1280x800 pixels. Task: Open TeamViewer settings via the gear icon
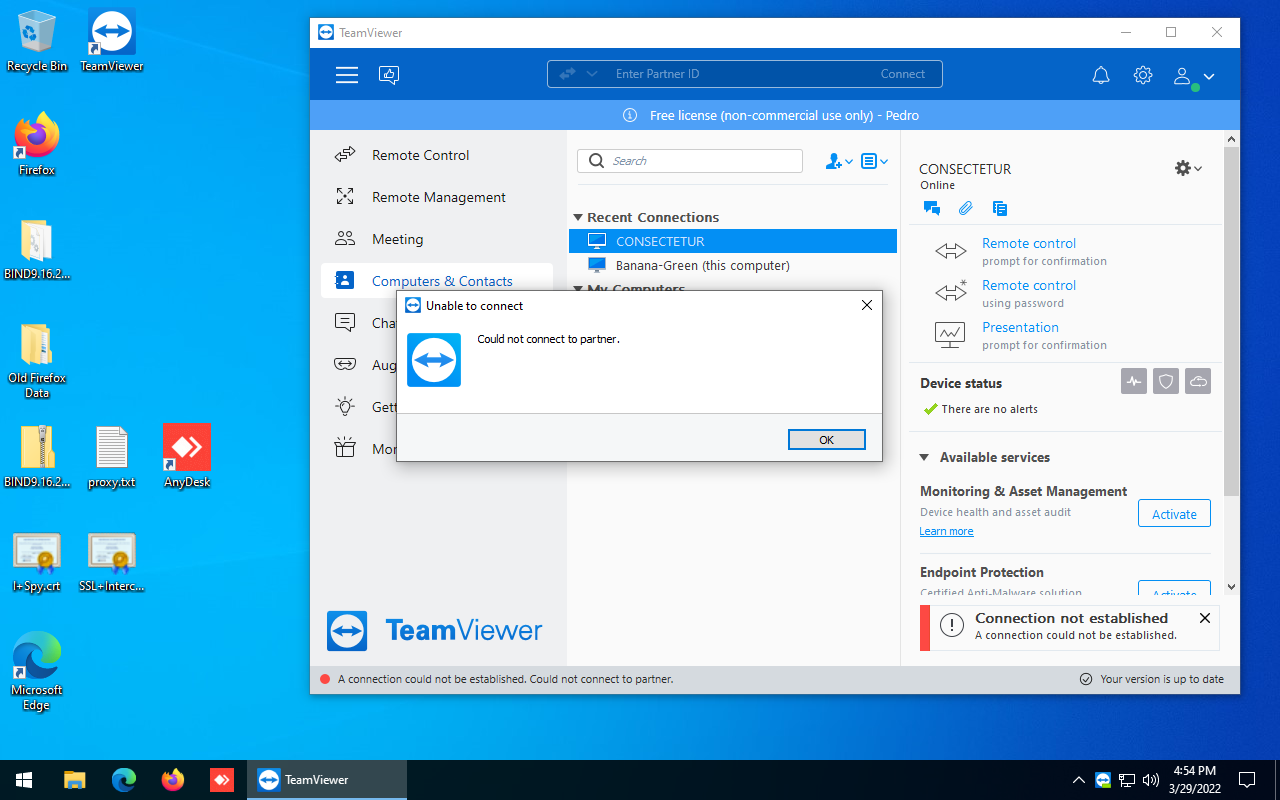point(1142,75)
